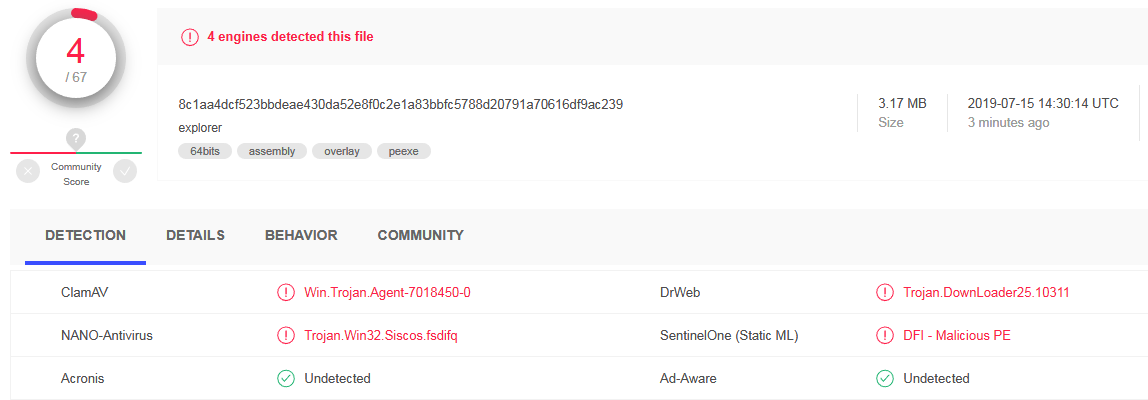Viewport: 1148px width, 400px height.
Task: Click the warning icon beside DFI - Malicious PE
Action: click(x=884, y=336)
